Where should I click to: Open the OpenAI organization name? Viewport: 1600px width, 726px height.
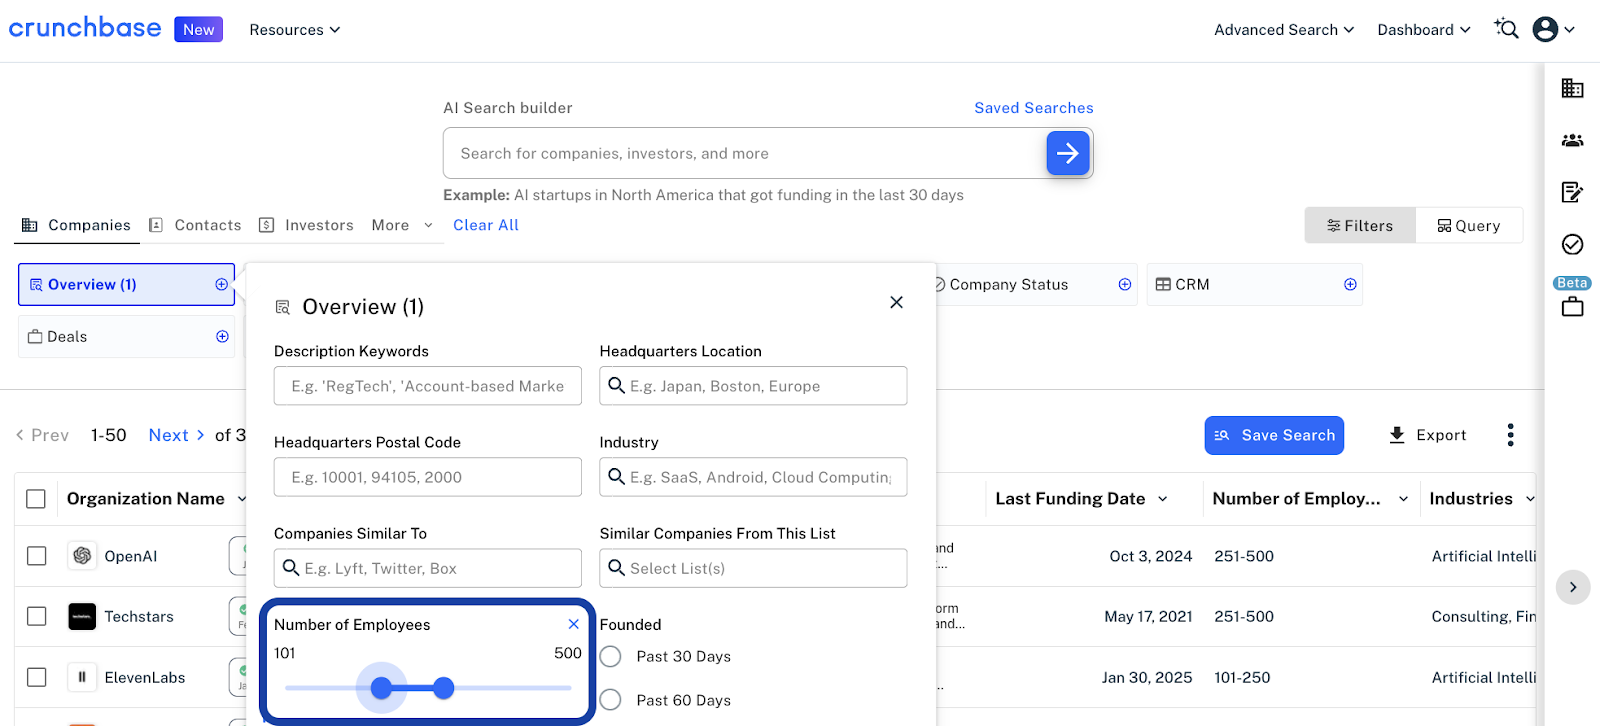tap(131, 556)
